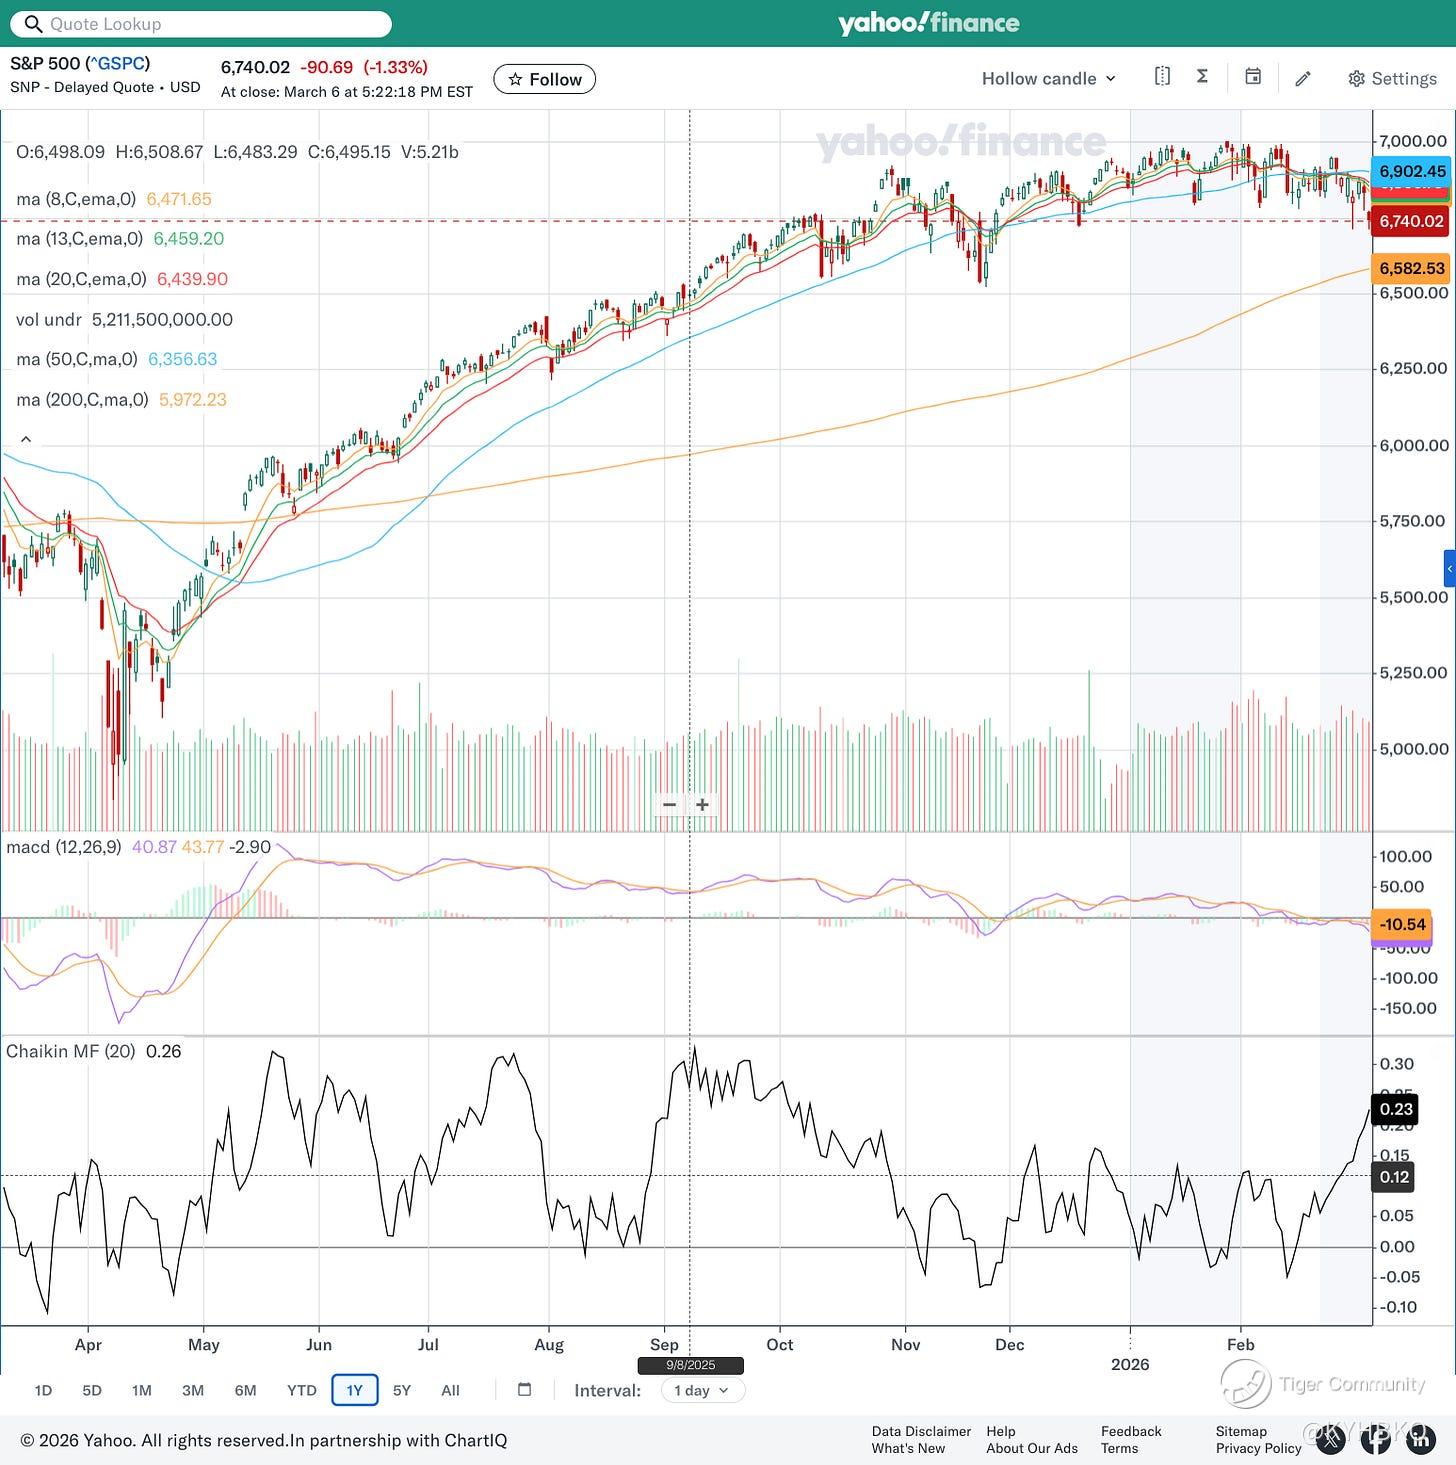
Task: Select the ma (20,C,ema,0) indicator label
Action: [x=81, y=279]
